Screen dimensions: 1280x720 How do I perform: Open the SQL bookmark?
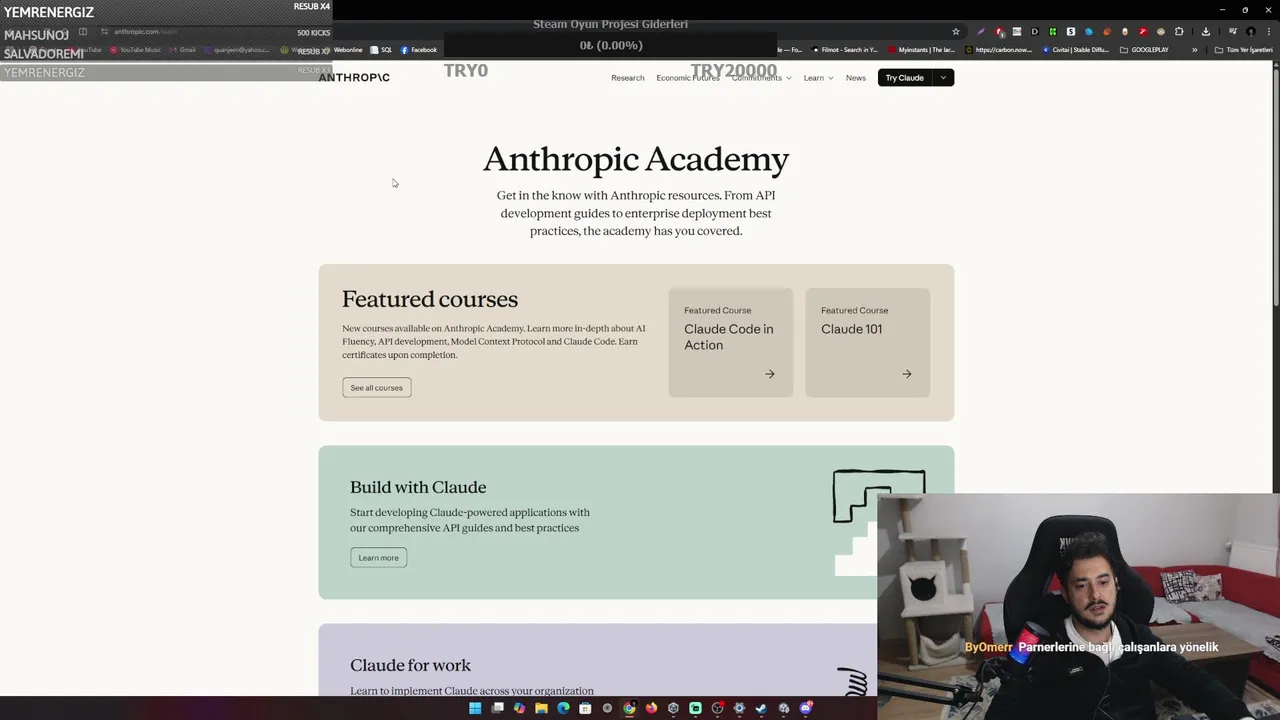coord(381,50)
